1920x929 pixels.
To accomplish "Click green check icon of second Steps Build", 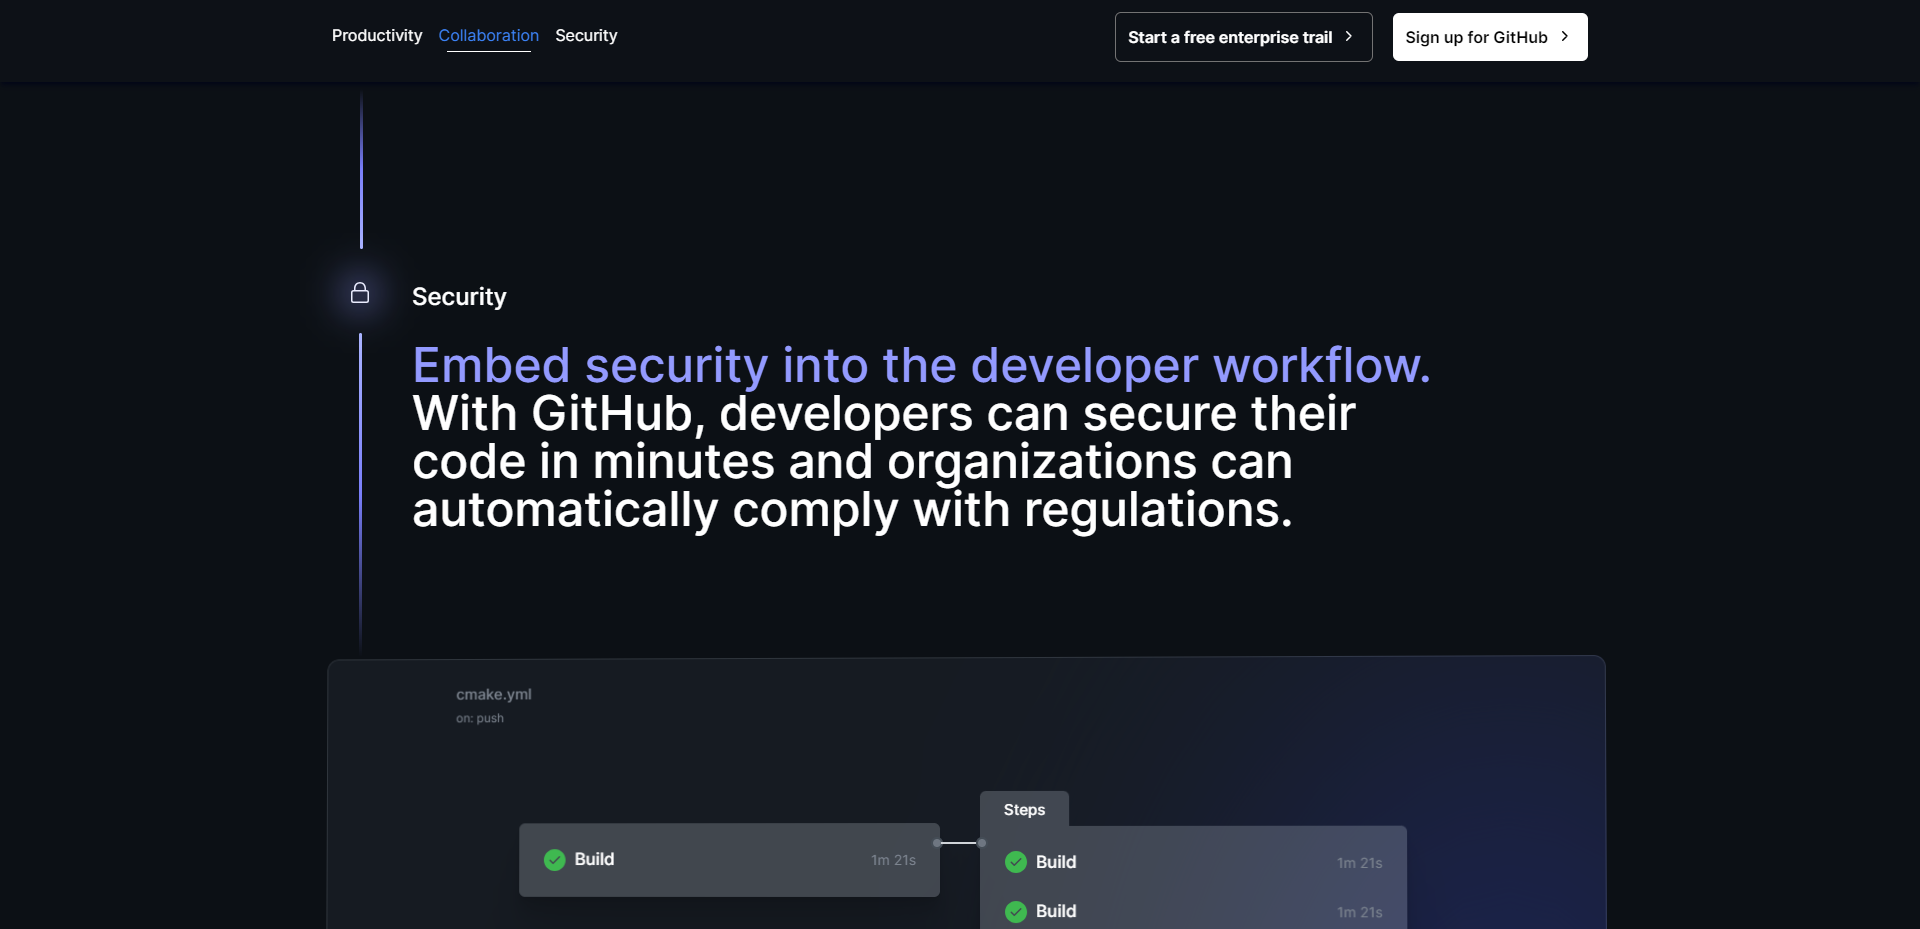I will coord(1016,912).
